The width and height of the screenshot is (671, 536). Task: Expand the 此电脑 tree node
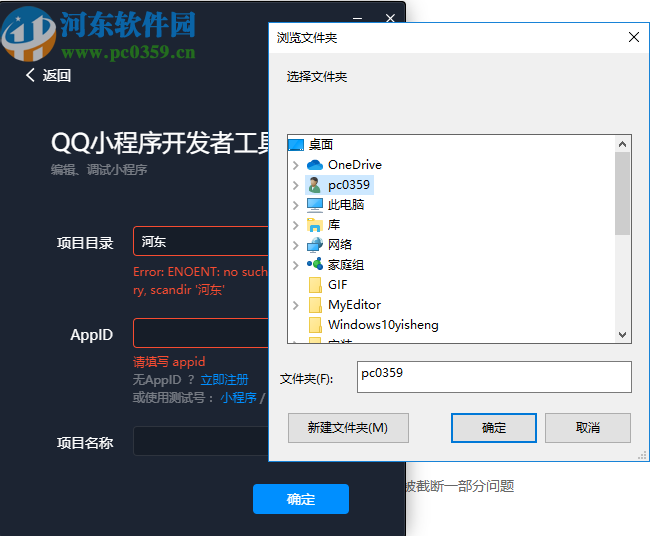pos(295,205)
